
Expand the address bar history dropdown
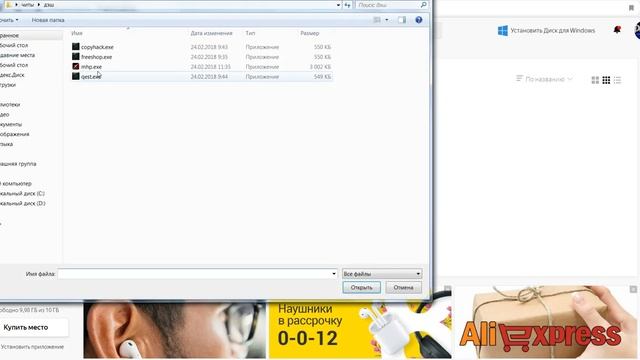pos(338,5)
